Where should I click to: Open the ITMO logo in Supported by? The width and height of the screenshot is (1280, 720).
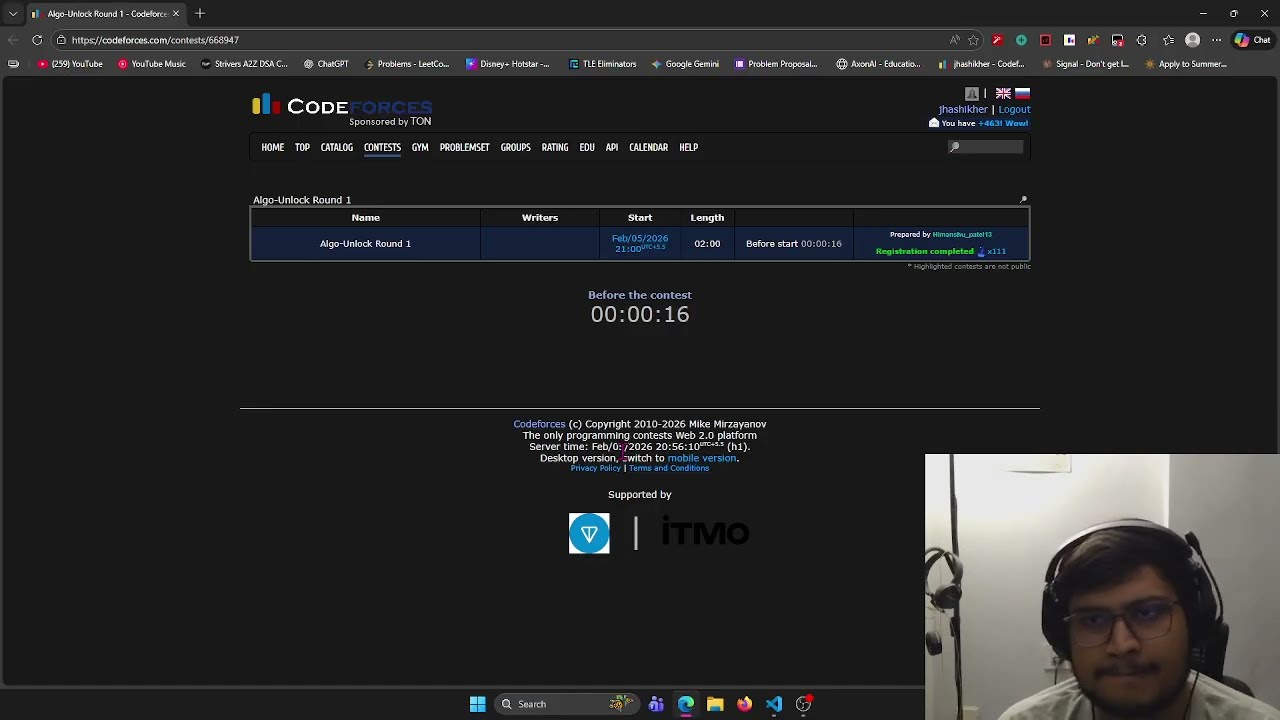705,533
